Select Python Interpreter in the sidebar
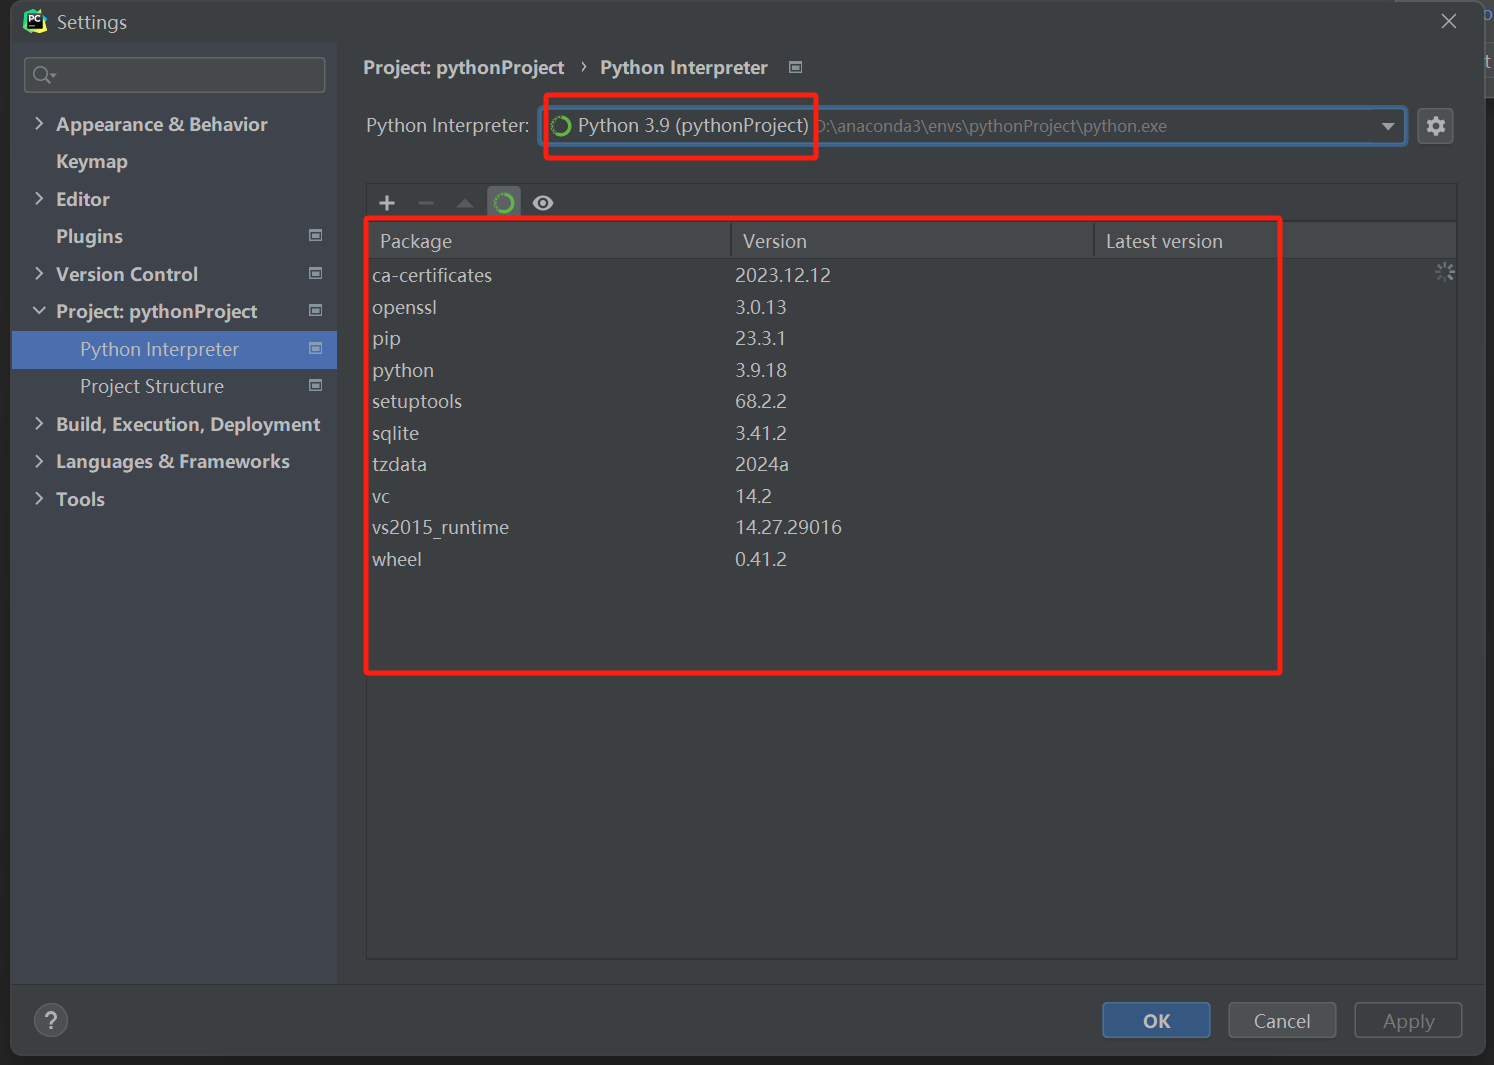Image resolution: width=1494 pixels, height=1065 pixels. 174,349
